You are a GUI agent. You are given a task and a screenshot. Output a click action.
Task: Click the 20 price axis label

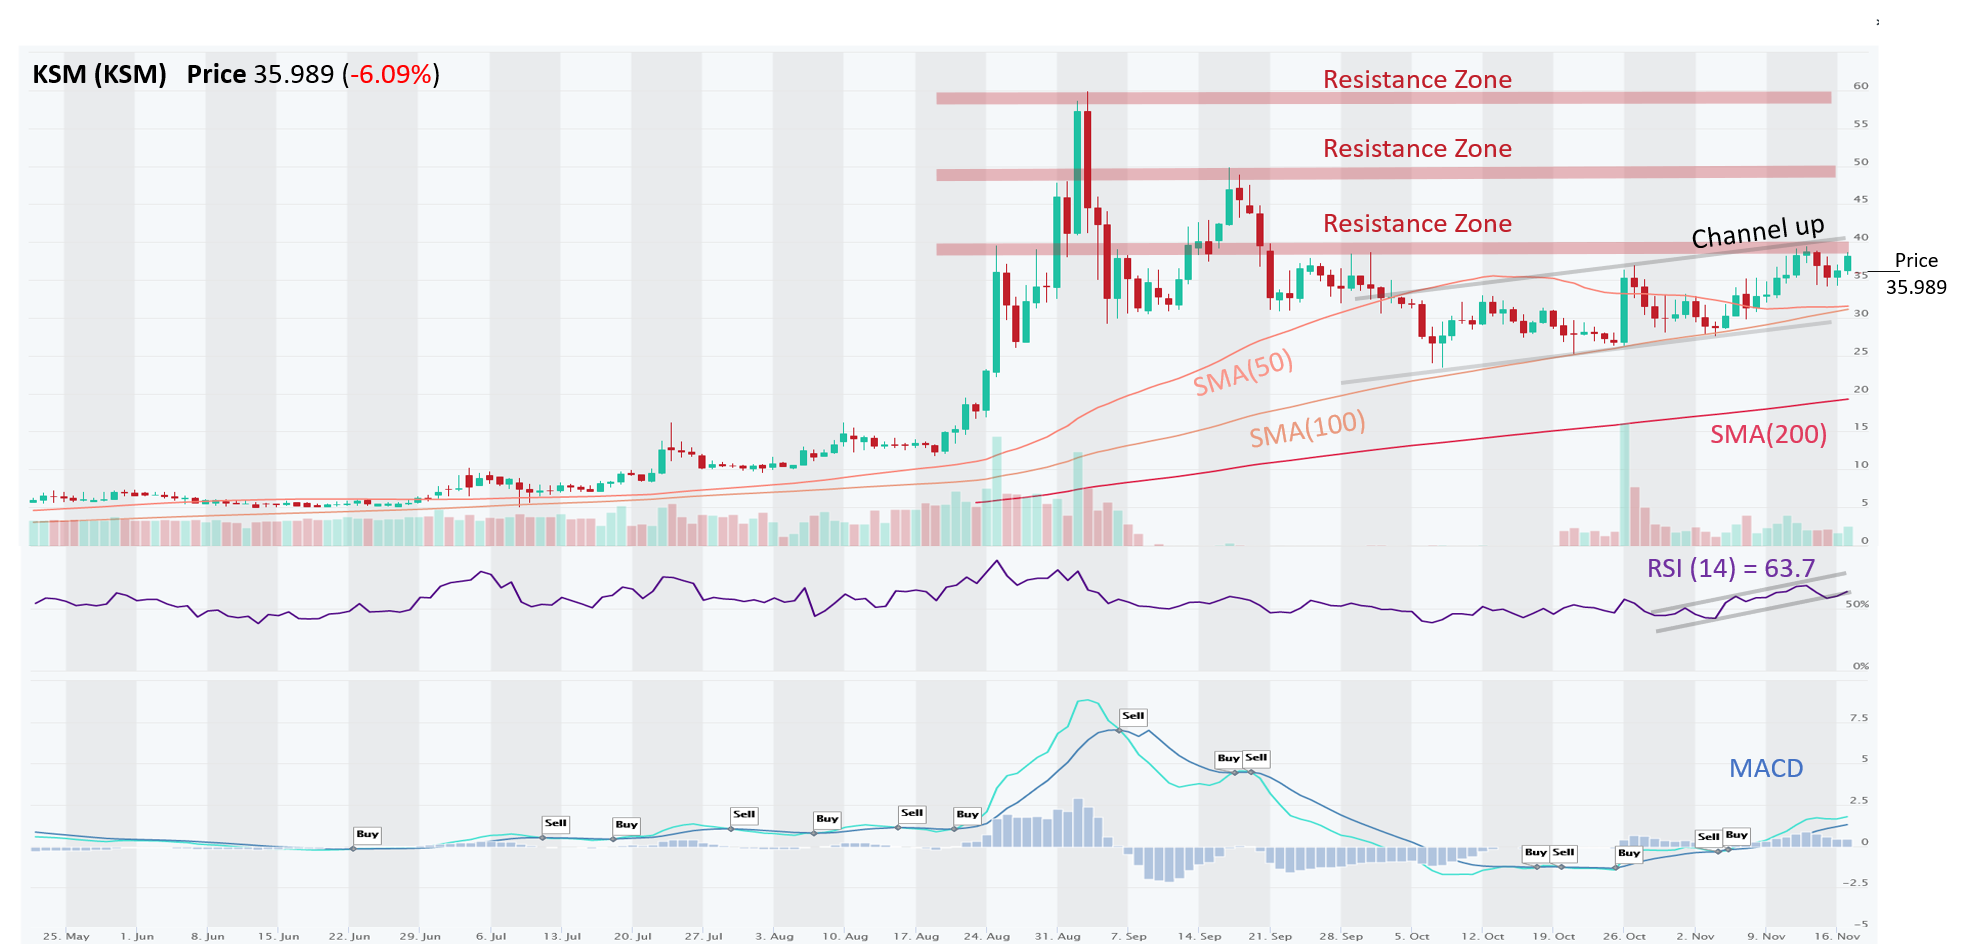click(x=1860, y=389)
